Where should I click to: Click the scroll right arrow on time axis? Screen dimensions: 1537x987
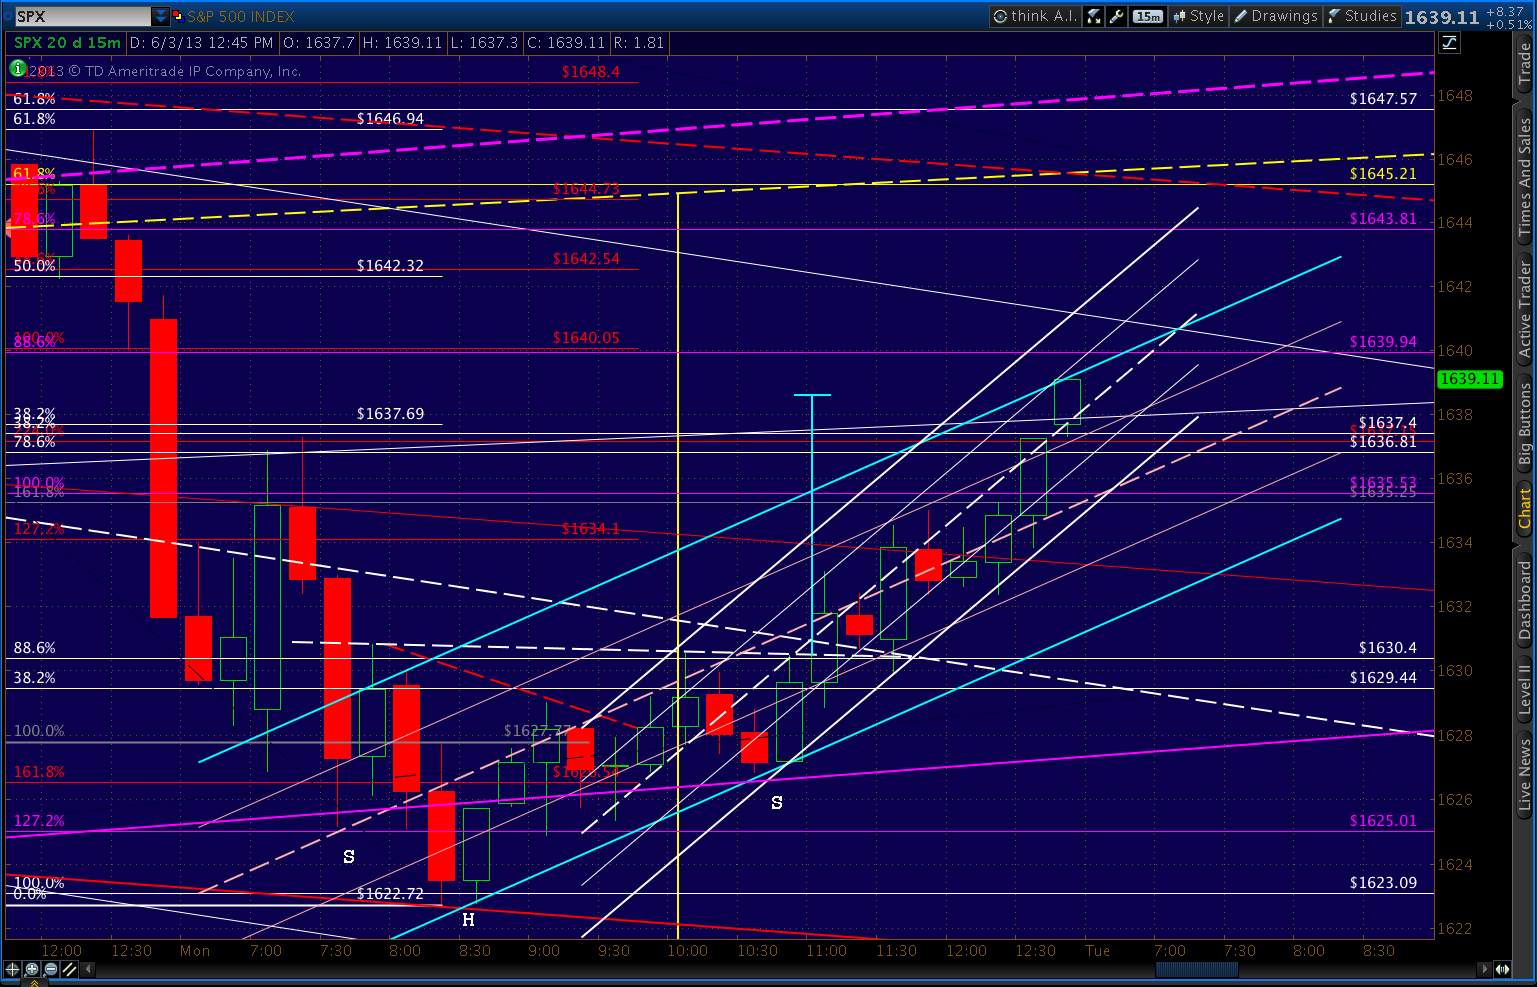[x=1483, y=969]
